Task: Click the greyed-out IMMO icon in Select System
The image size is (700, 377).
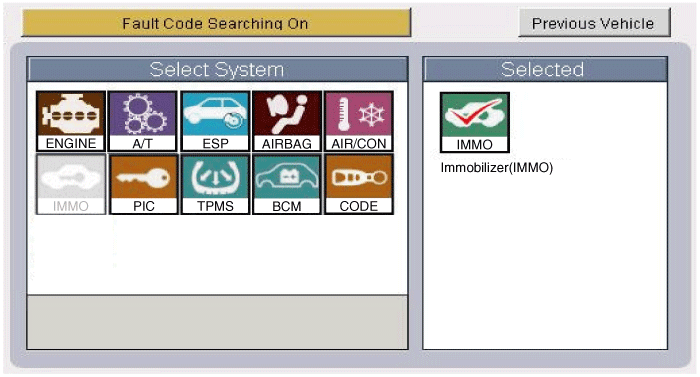Action: tap(71, 184)
